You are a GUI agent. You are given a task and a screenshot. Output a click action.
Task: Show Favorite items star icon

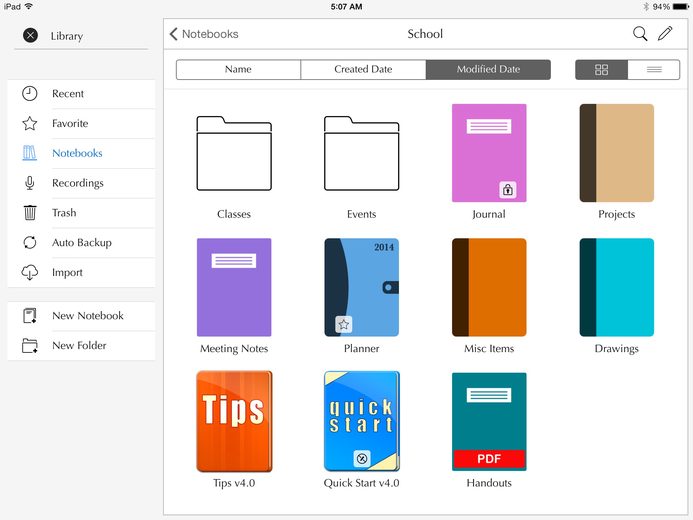30,123
